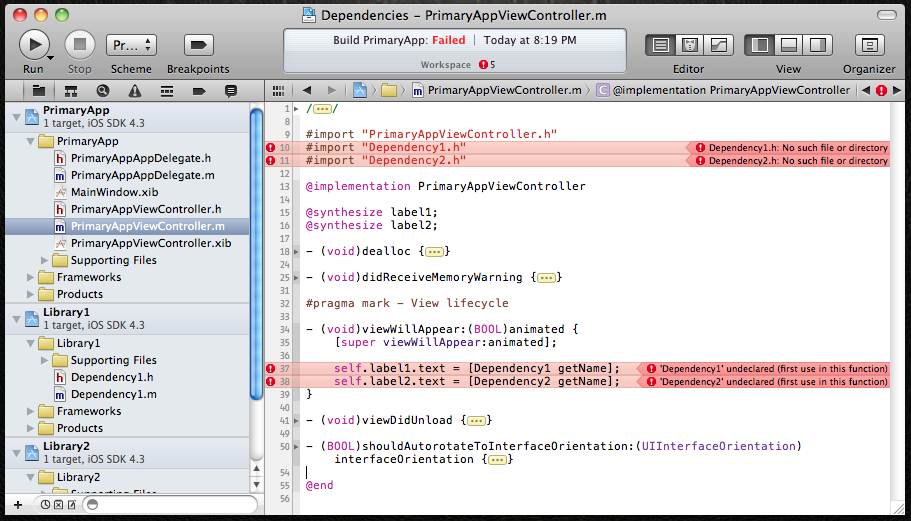Open PrimaryAppViewController.h
The image size is (911, 521).
(x=146, y=209)
